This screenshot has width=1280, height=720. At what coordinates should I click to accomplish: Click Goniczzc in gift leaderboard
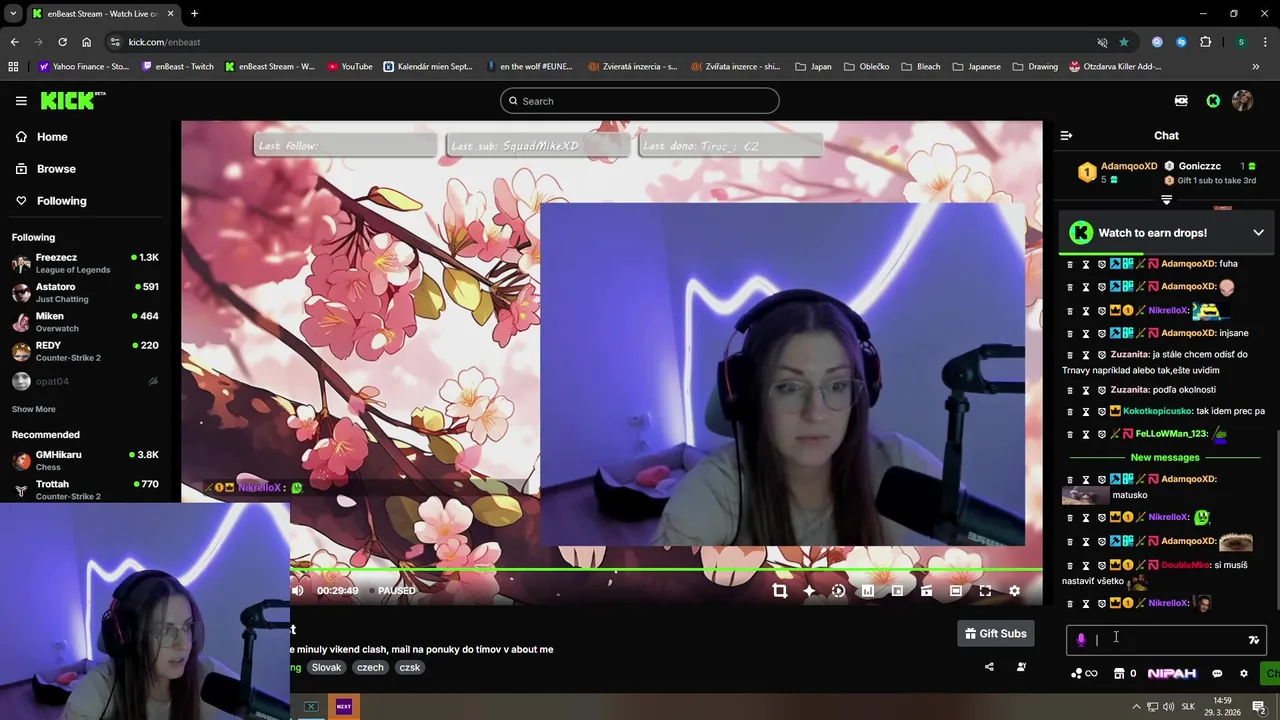tap(1199, 166)
